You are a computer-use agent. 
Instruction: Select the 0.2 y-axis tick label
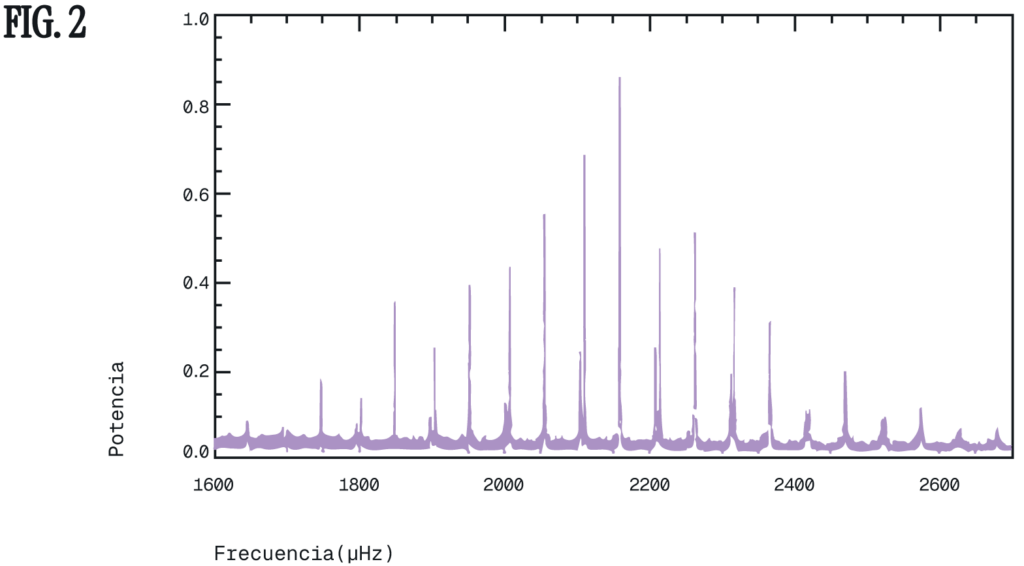196,372
